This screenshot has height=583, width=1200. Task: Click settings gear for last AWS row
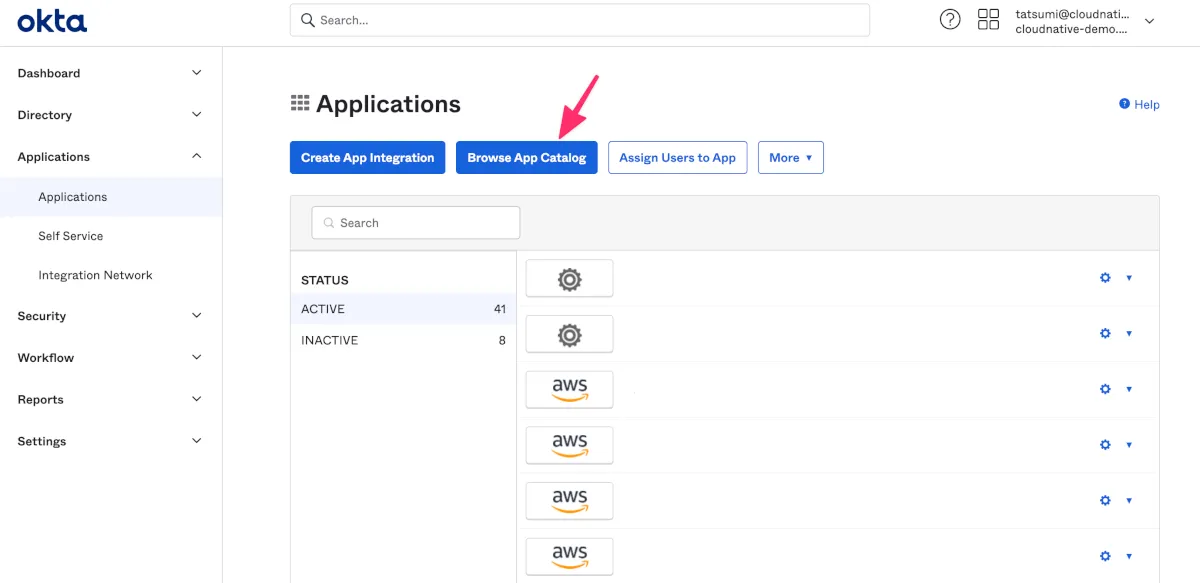pos(1105,556)
